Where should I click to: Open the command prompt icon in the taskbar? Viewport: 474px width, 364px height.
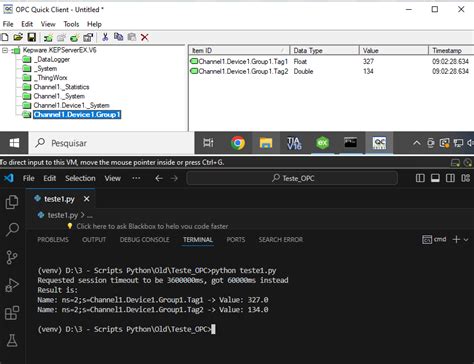tap(351, 143)
